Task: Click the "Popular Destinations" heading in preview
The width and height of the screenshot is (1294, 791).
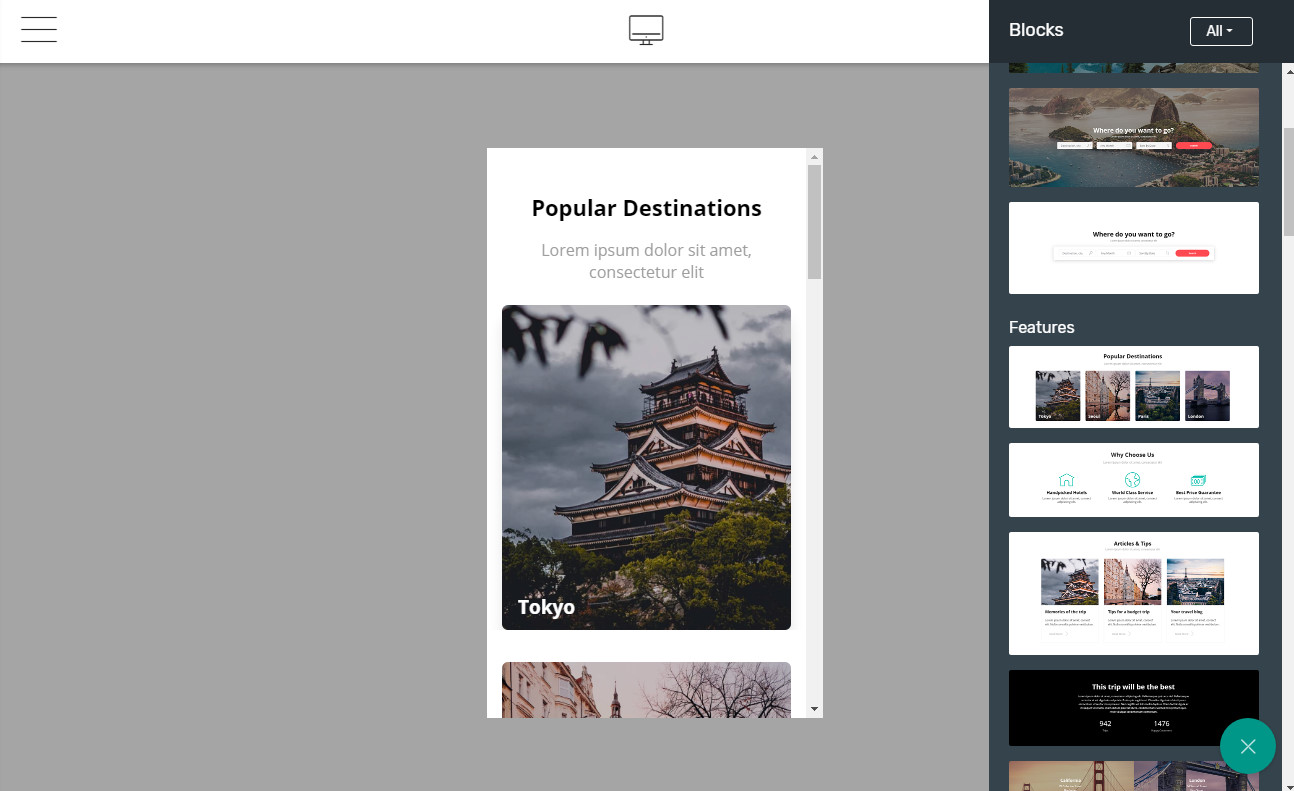Action: tap(646, 208)
